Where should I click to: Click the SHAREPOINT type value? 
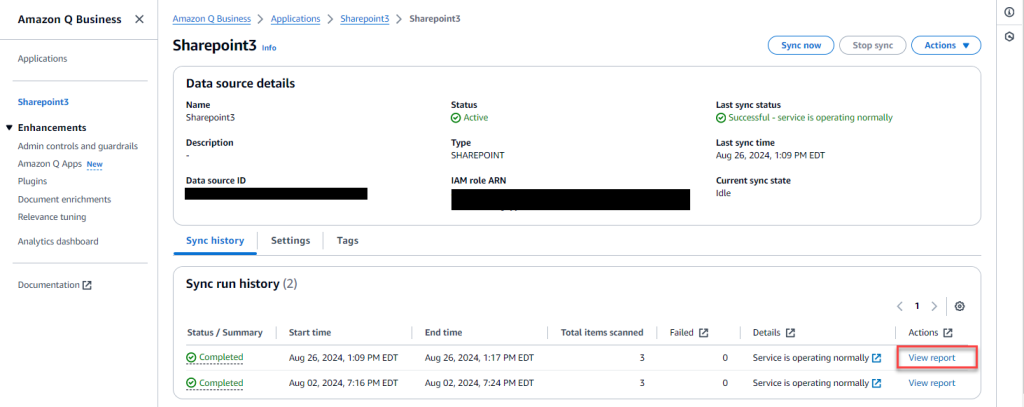[477, 155]
